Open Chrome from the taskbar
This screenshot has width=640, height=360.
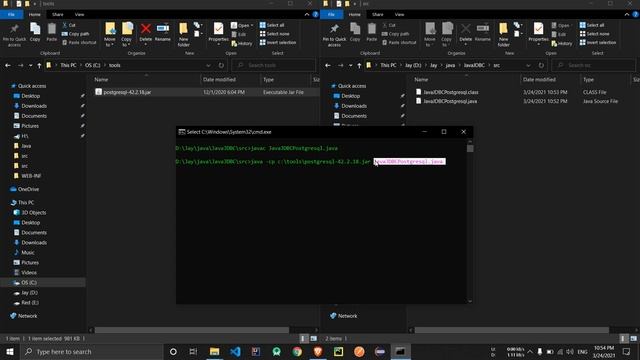click(297, 351)
